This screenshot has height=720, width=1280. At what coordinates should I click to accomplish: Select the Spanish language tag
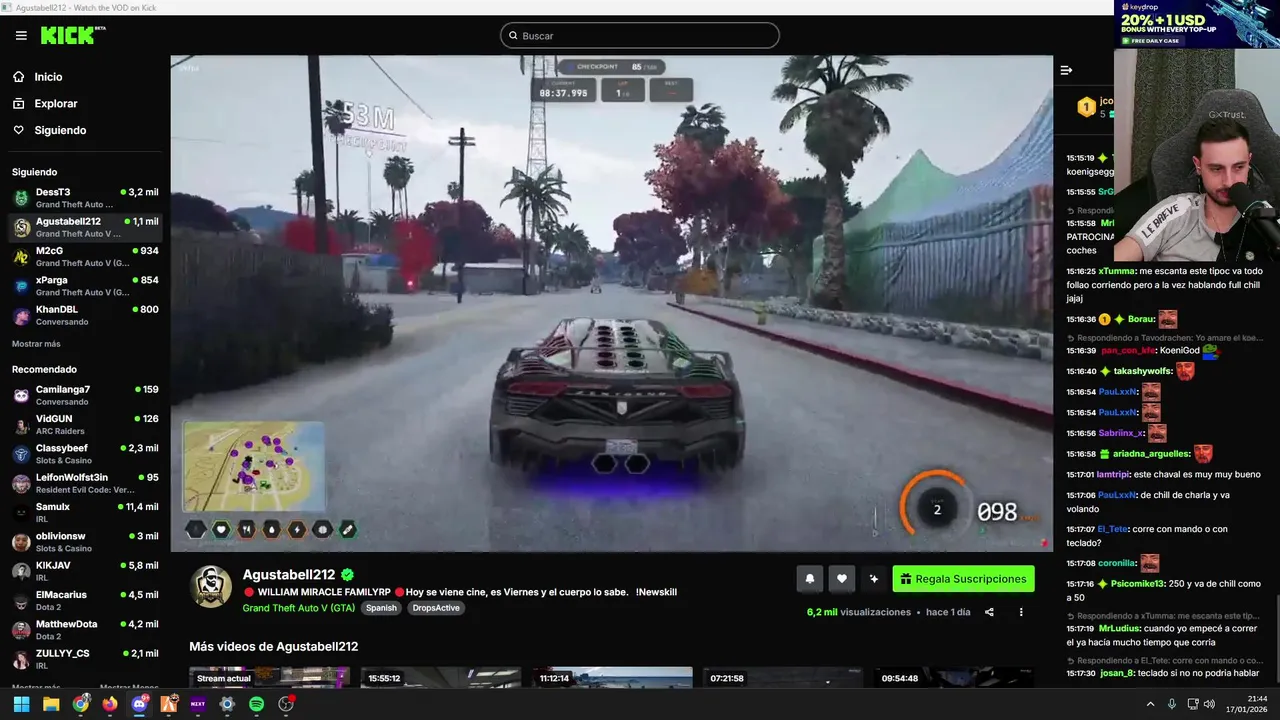click(381, 608)
